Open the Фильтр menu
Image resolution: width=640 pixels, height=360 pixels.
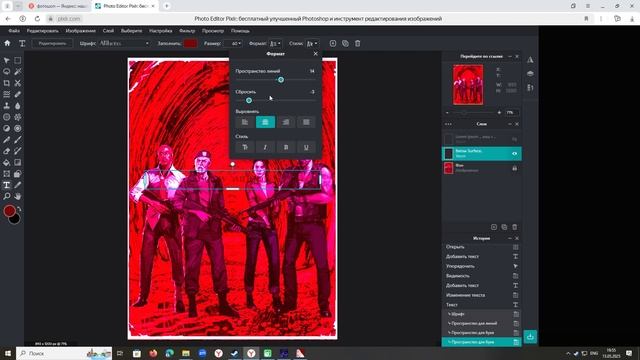tap(187, 31)
